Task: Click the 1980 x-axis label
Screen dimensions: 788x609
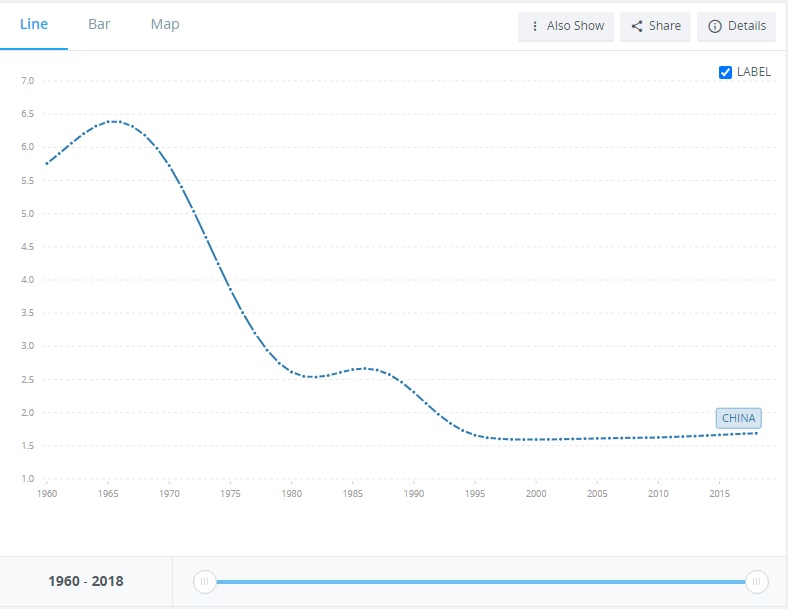Action: [292, 493]
